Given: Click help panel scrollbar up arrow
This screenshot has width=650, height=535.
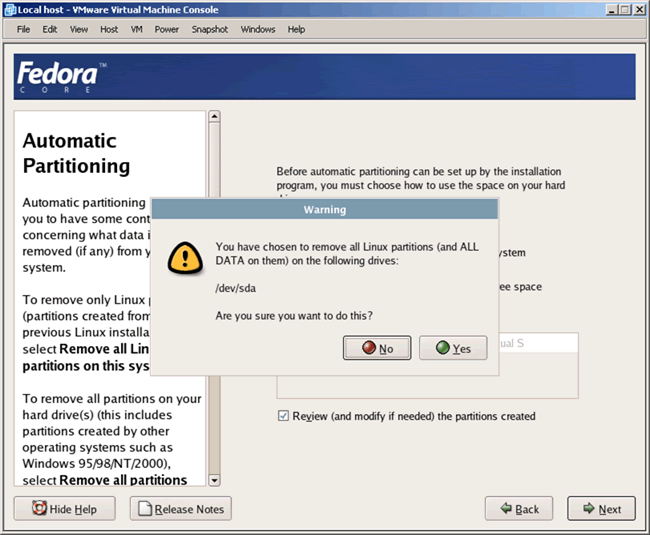Looking at the screenshot, I should (x=214, y=117).
